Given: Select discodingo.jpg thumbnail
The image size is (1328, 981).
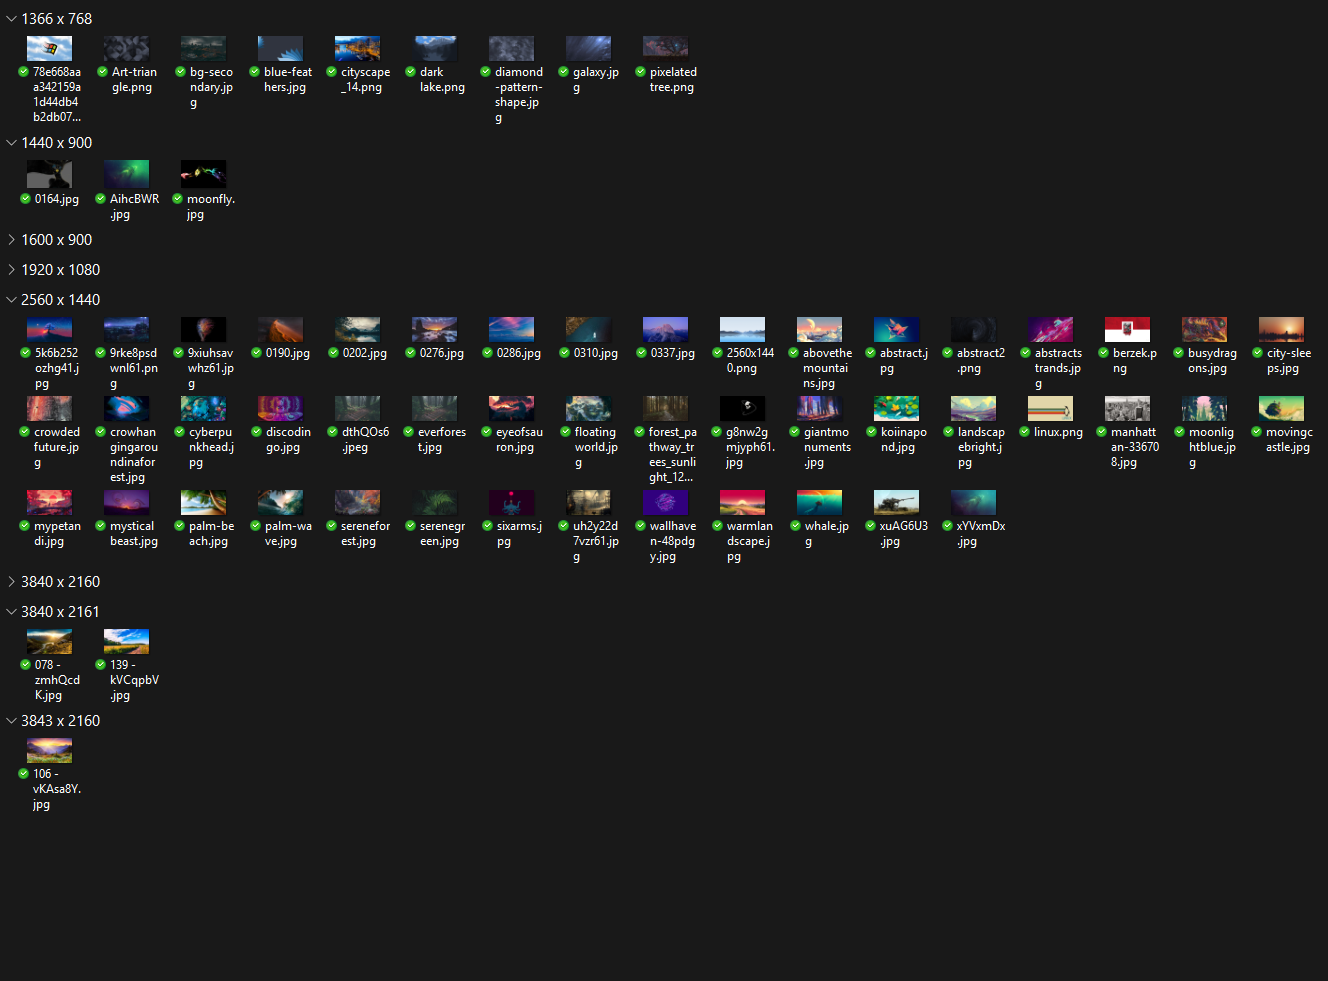Looking at the screenshot, I should 280,408.
